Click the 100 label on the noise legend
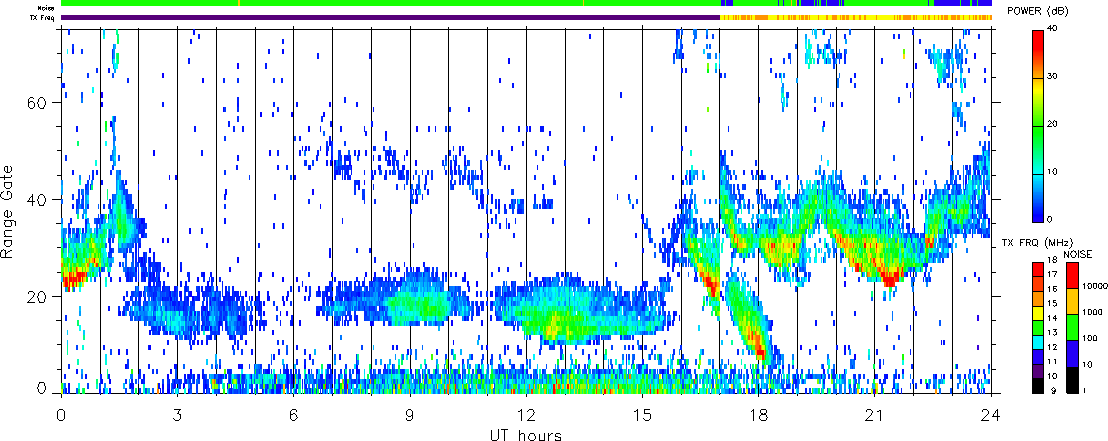The height and width of the screenshot is (441, 1108). pyautogui.click(x=1090, y=338)
